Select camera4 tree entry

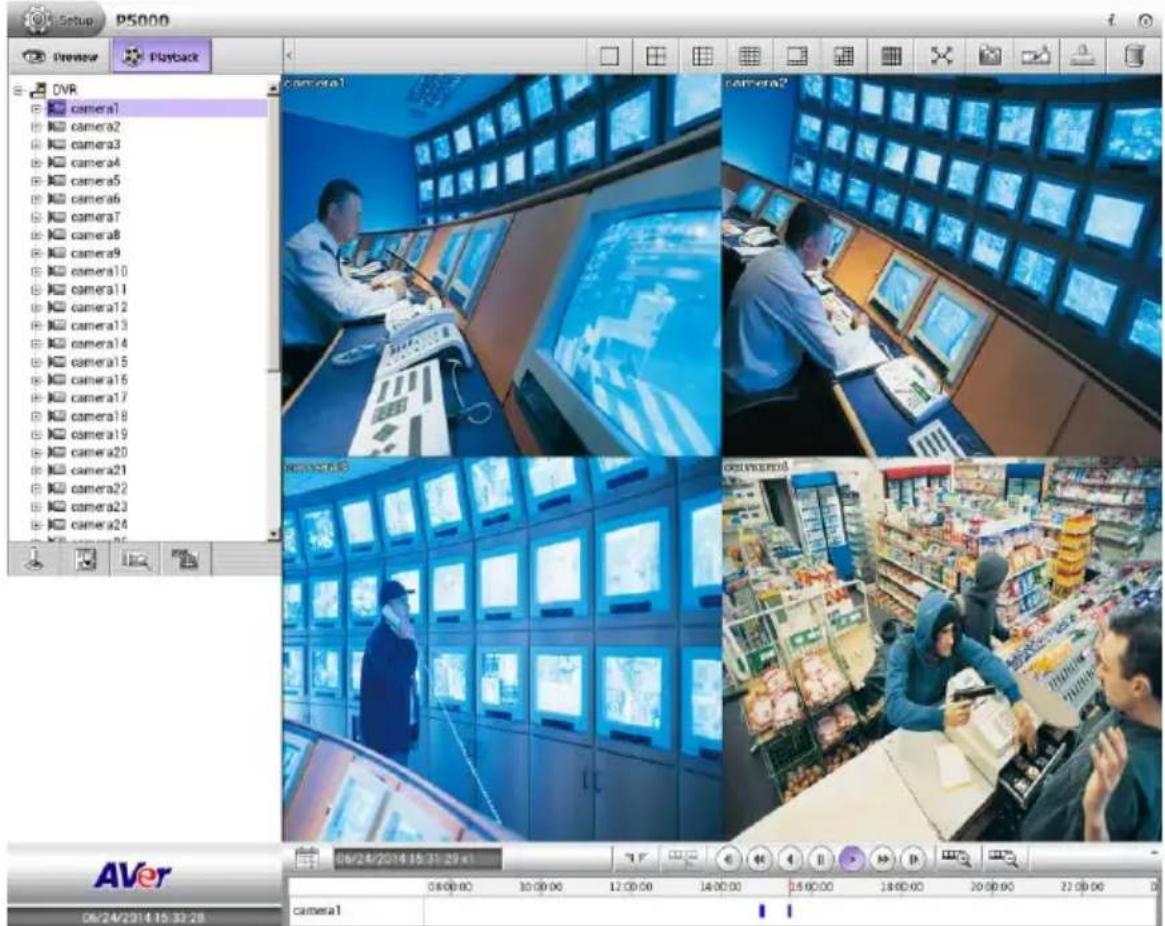(95, 163)
